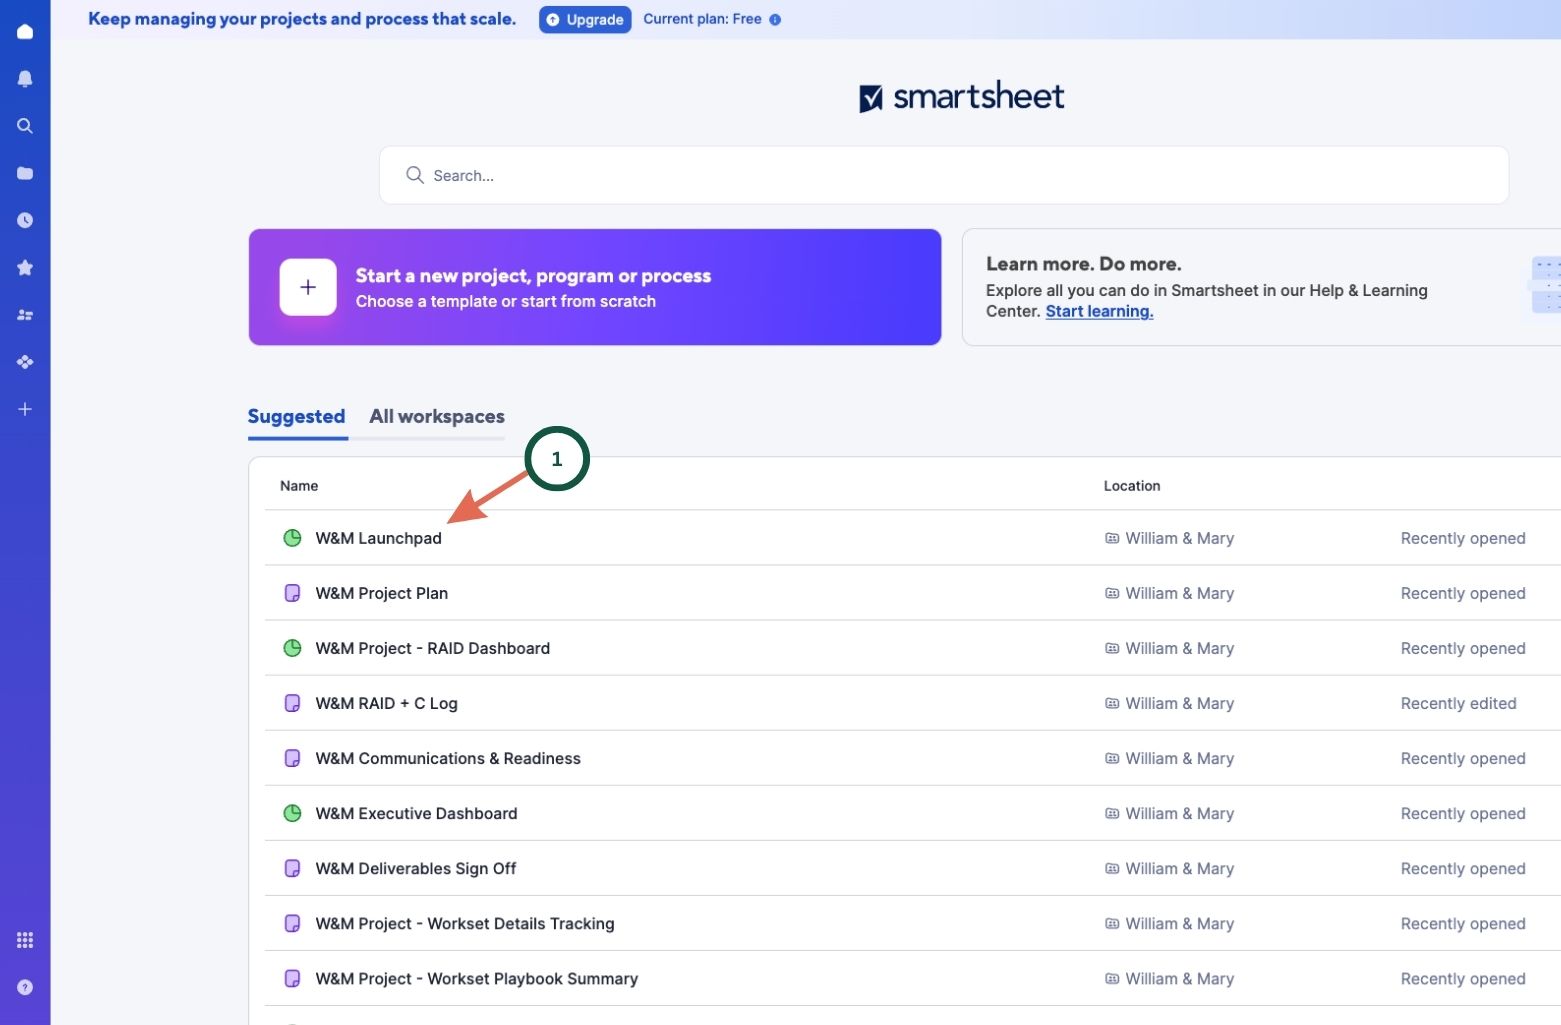
Task: Start a new project, program or process
Action: (595, 287)
